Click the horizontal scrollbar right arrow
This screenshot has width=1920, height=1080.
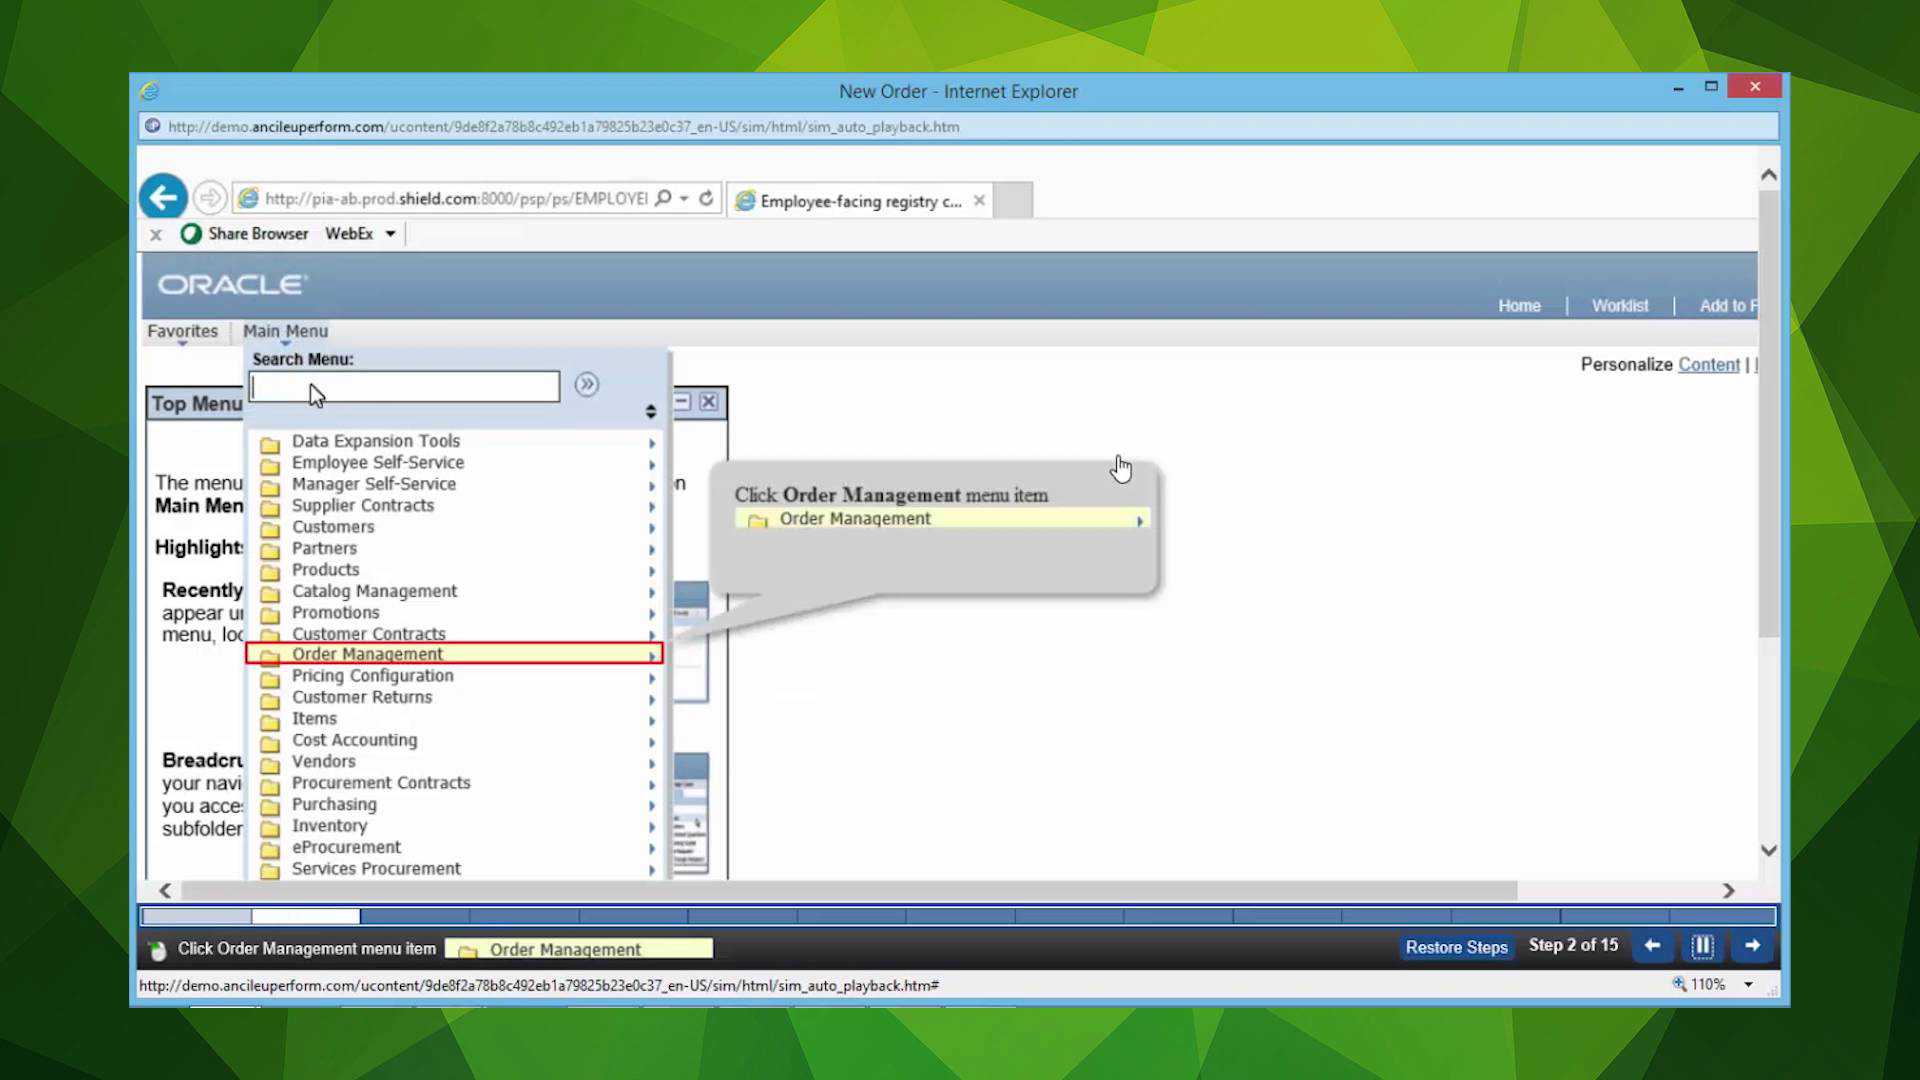pos(1728,891)
